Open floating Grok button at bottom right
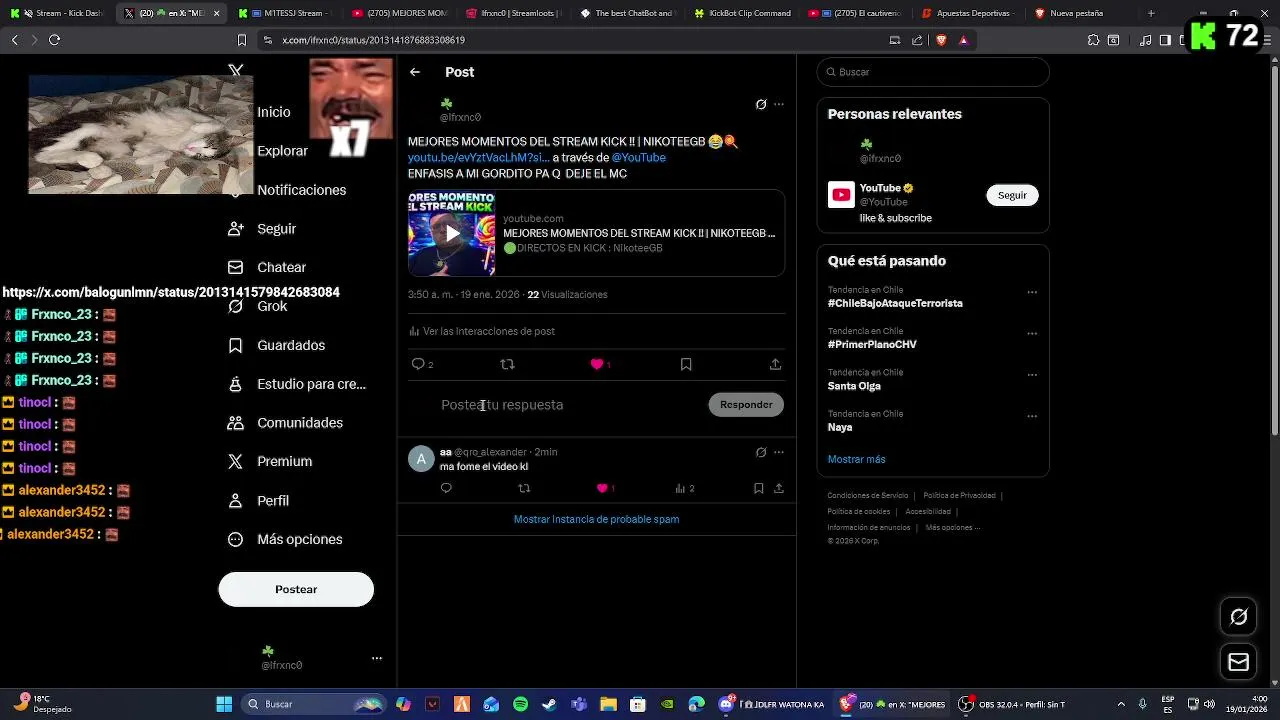1280x720 pixels. click(x=1238, y=617)
